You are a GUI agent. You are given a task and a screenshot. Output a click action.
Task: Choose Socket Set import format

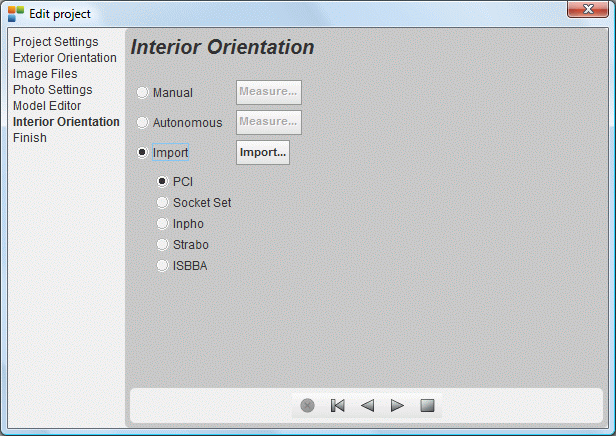coord(162,203)
